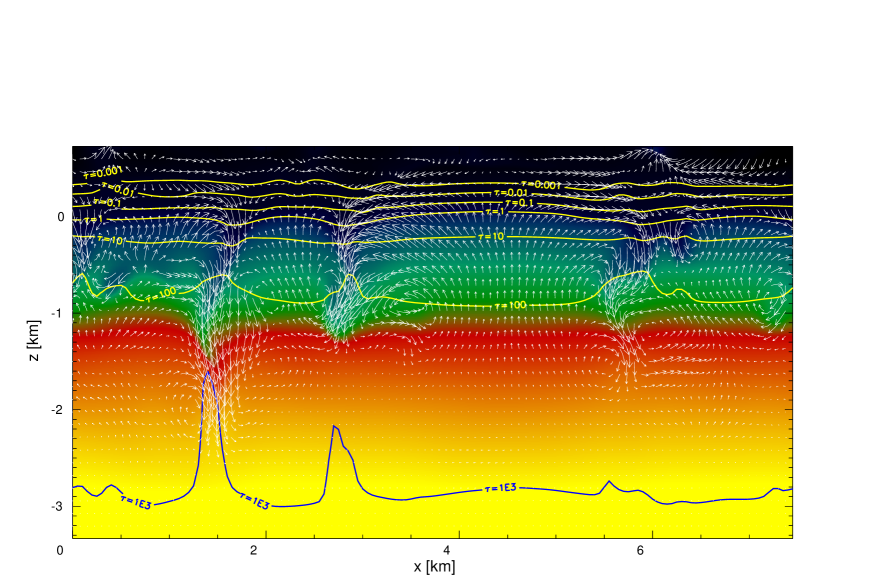The image size is (874, 581).
Task: Click the yellow 'τ=1' label in the plot center
Action: click(494, 212)
